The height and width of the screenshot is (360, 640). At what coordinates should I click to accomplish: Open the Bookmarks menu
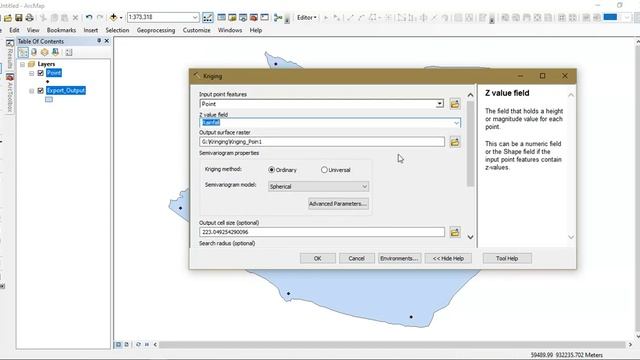click(x=61, y=30)
